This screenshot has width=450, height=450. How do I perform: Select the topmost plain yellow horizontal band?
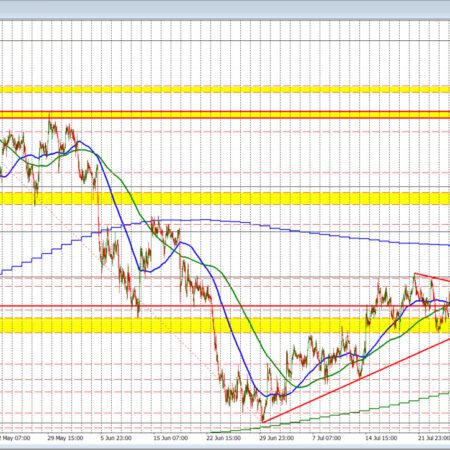click(225, 89)
